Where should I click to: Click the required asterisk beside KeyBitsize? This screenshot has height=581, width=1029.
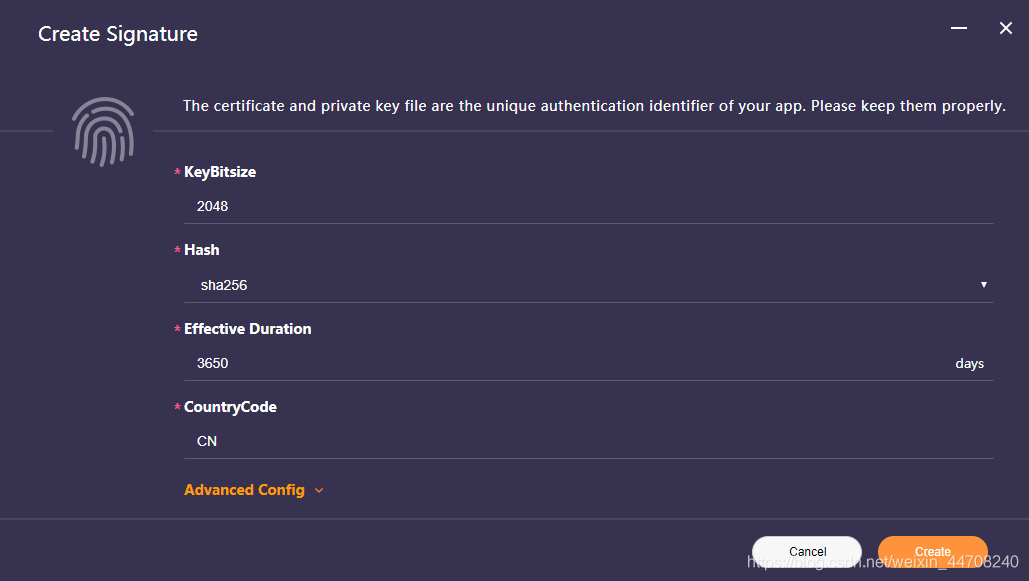178,173
